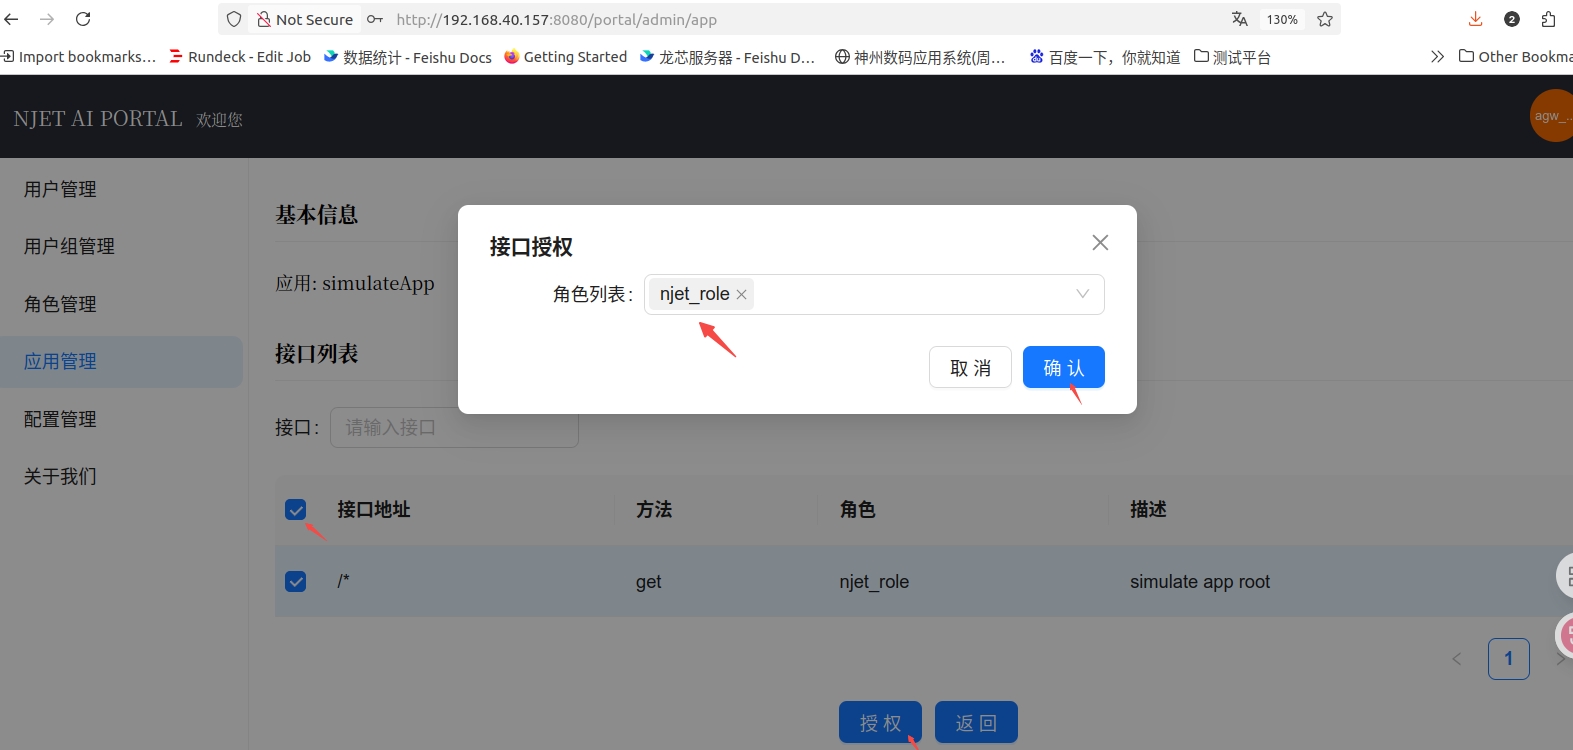Screen dimensions: 1573x750
Task: Expand the 角色列表 dropdown arrow
Action: point(1082,294)
